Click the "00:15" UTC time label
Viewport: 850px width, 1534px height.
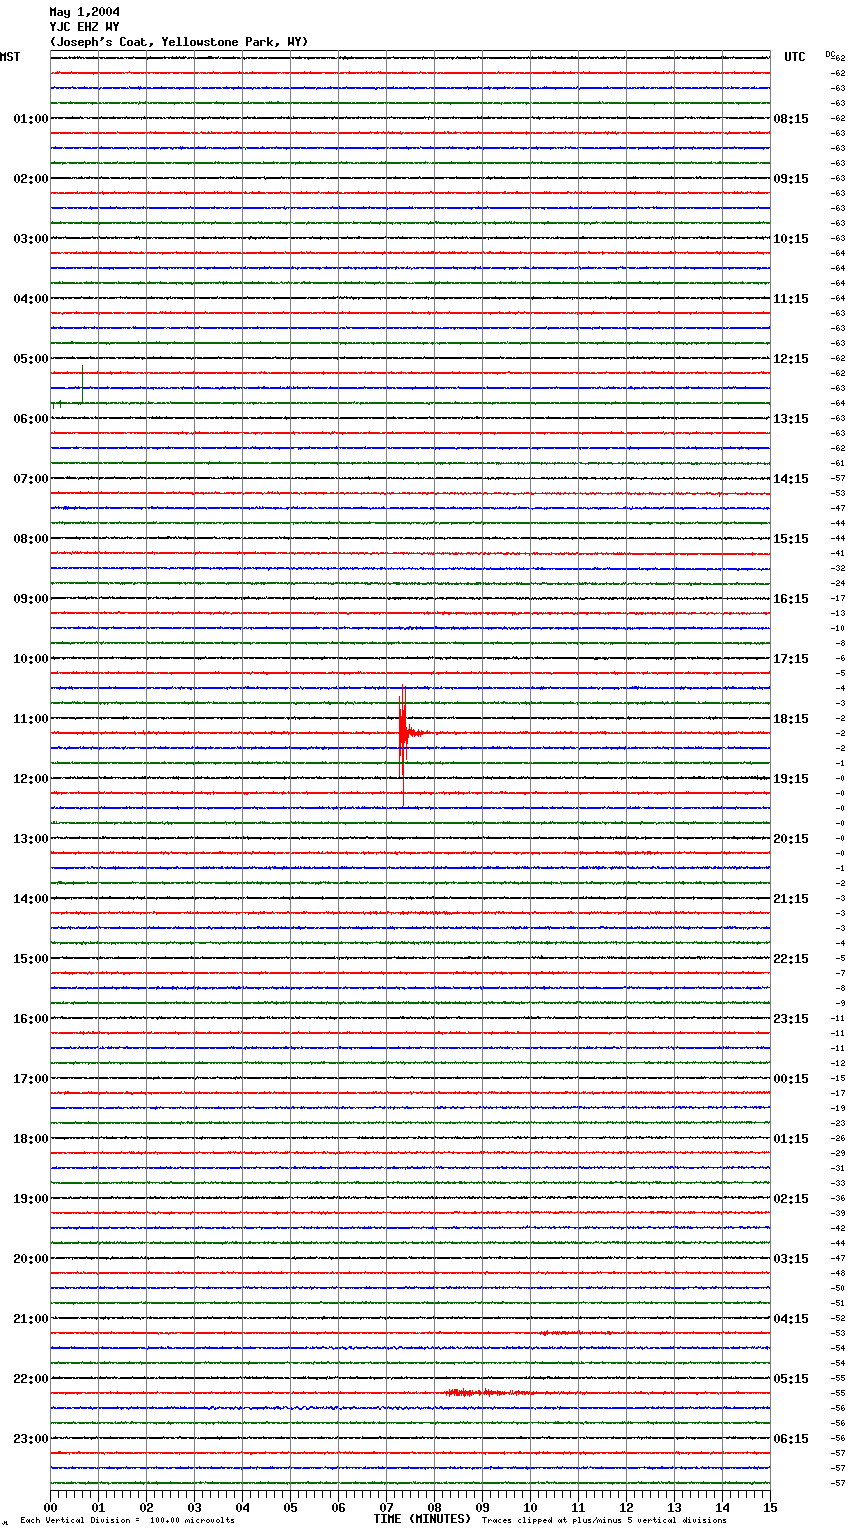pyautogui.click(x=791, y=1079)
